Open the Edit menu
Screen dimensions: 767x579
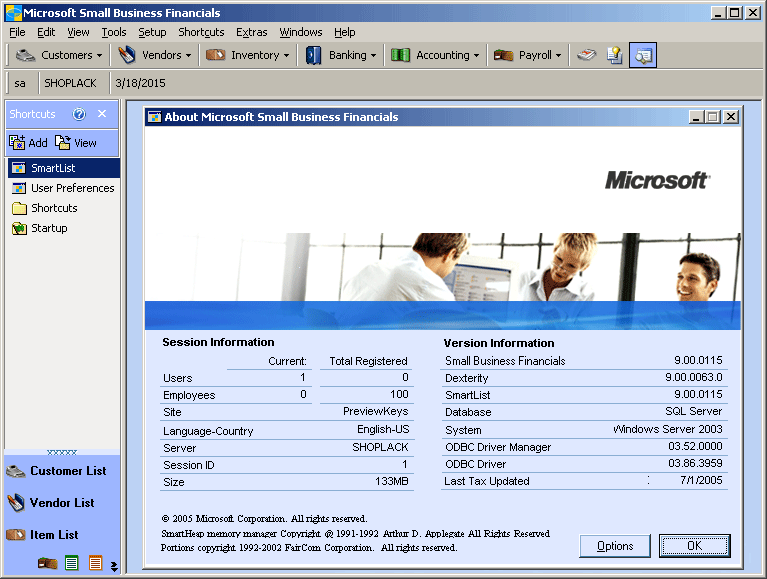[x=46, y=32]
